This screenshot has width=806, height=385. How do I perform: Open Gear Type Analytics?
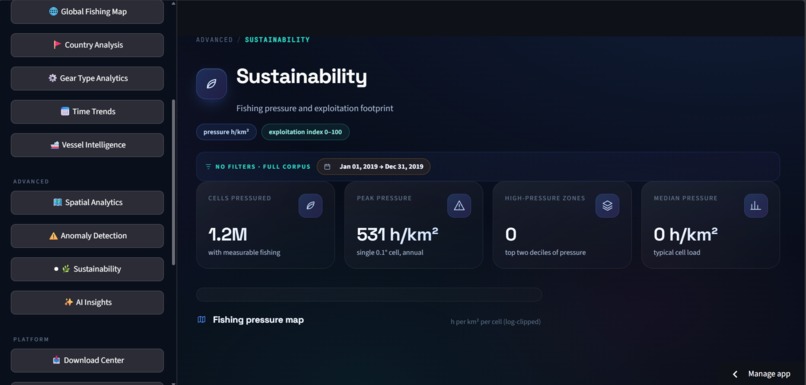tap(87, 78)
